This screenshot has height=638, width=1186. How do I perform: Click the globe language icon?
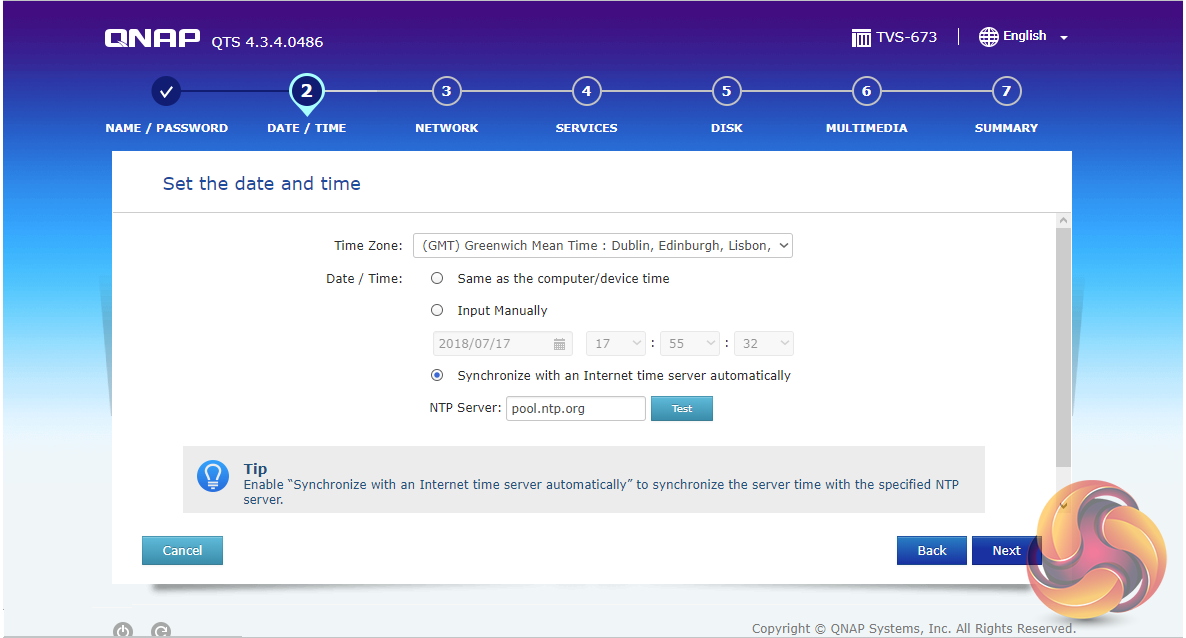(988, 37)
